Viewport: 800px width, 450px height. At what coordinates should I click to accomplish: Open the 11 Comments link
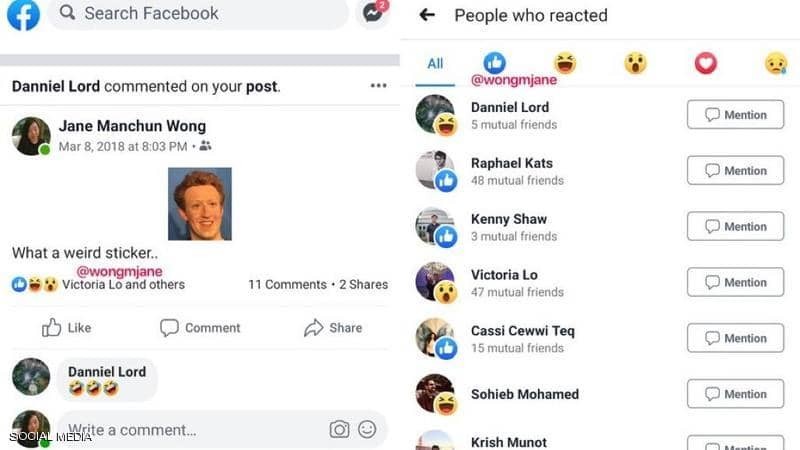point(287,284)
